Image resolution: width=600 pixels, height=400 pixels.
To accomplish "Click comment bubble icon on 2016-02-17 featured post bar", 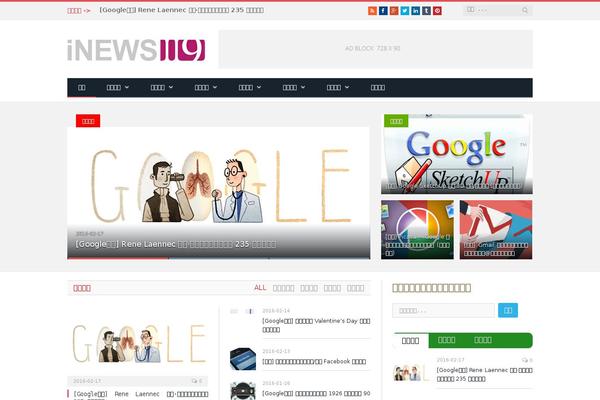I will (194, 381).
